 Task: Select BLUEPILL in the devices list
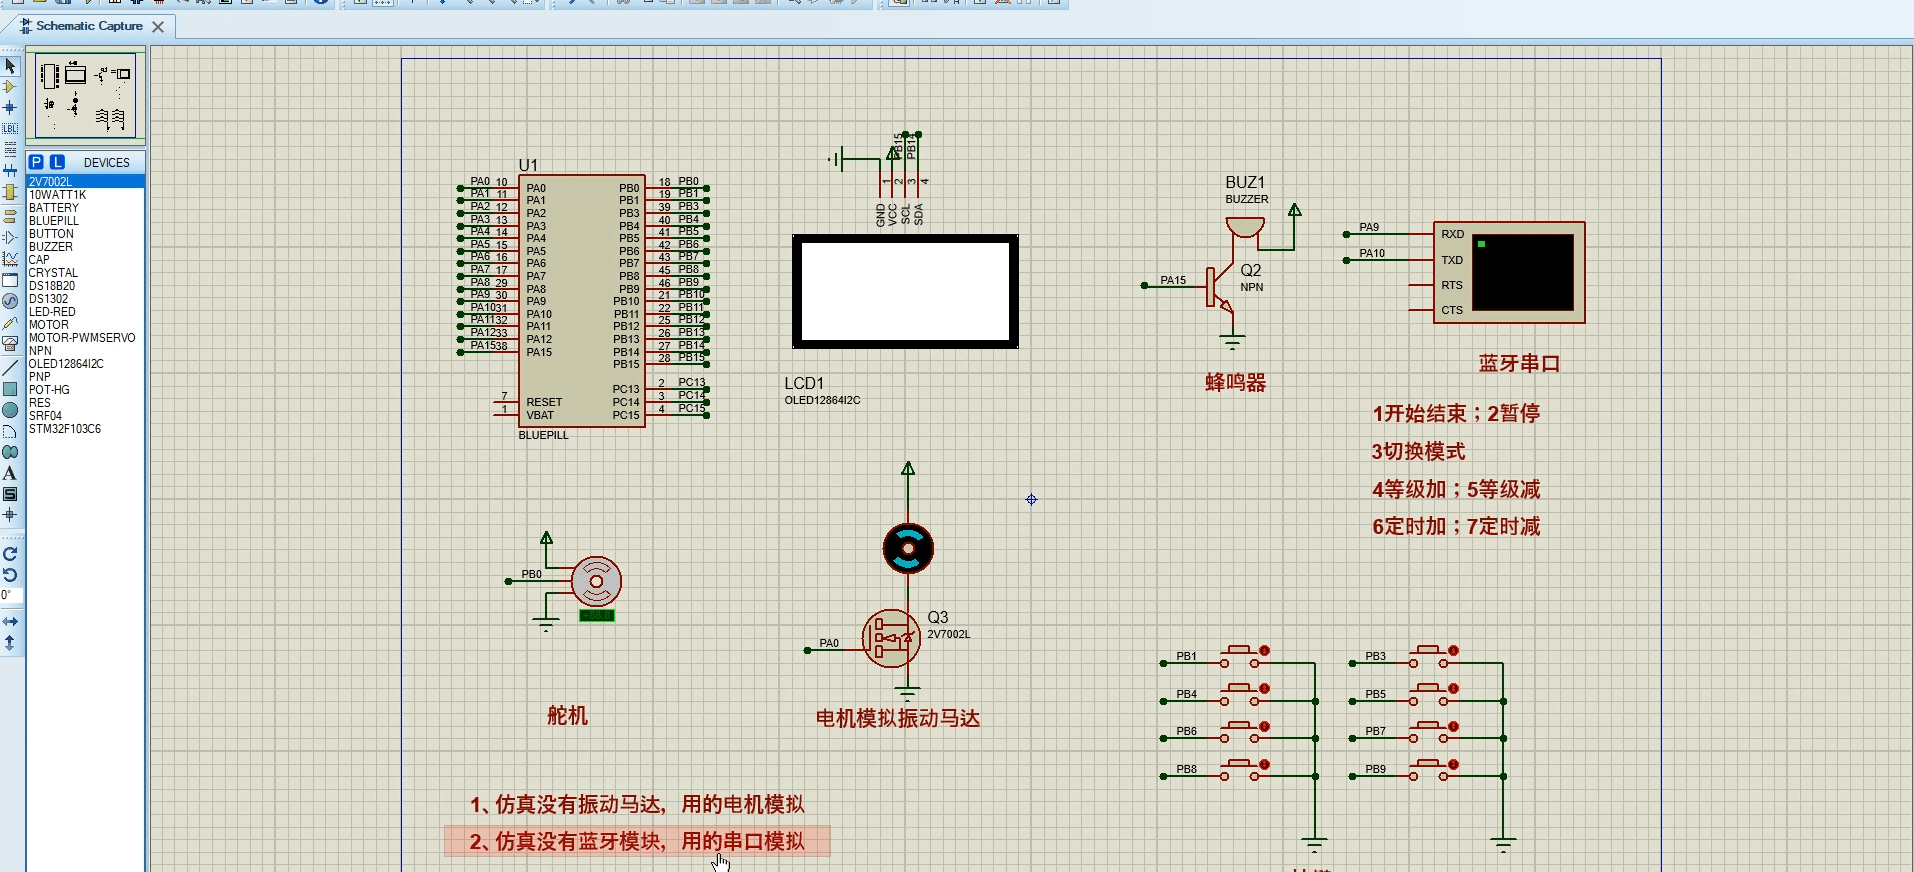85,221
